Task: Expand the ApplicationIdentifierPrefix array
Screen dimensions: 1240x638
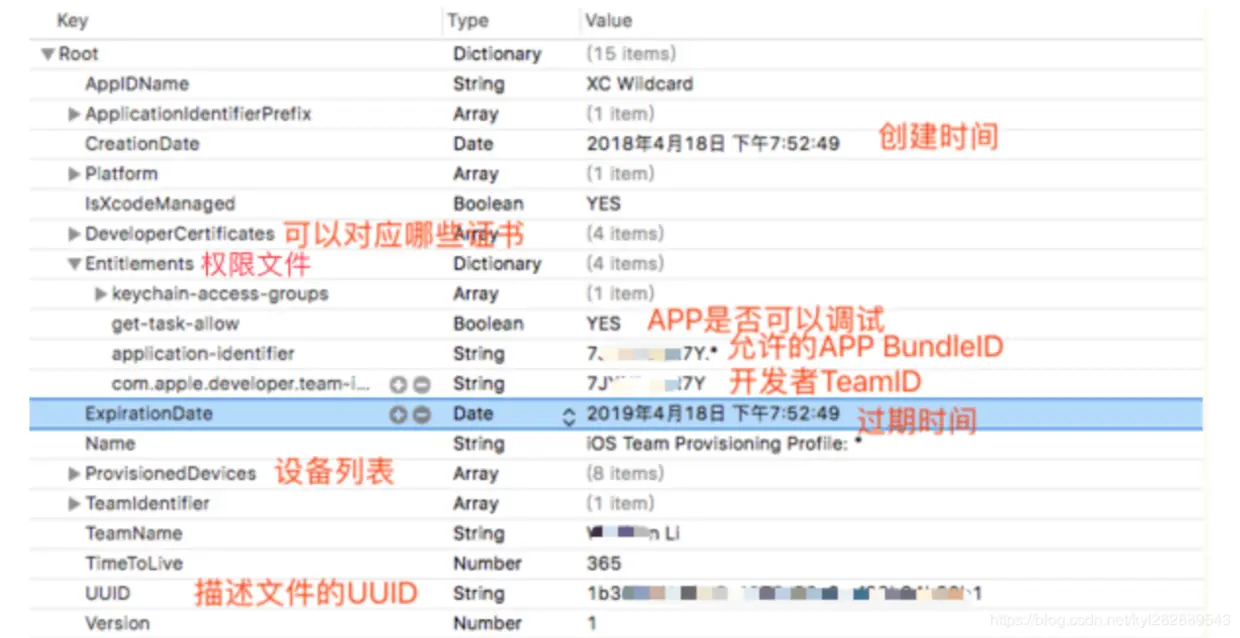Action: 74,114
